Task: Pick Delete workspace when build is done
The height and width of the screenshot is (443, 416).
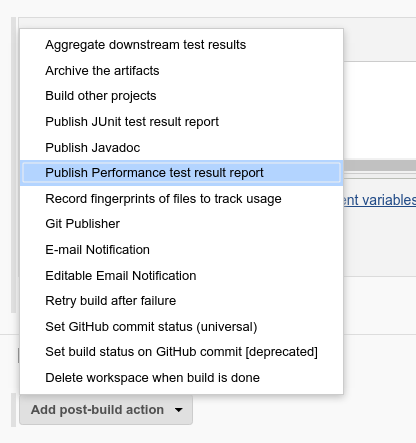Action: pos(181,378)
